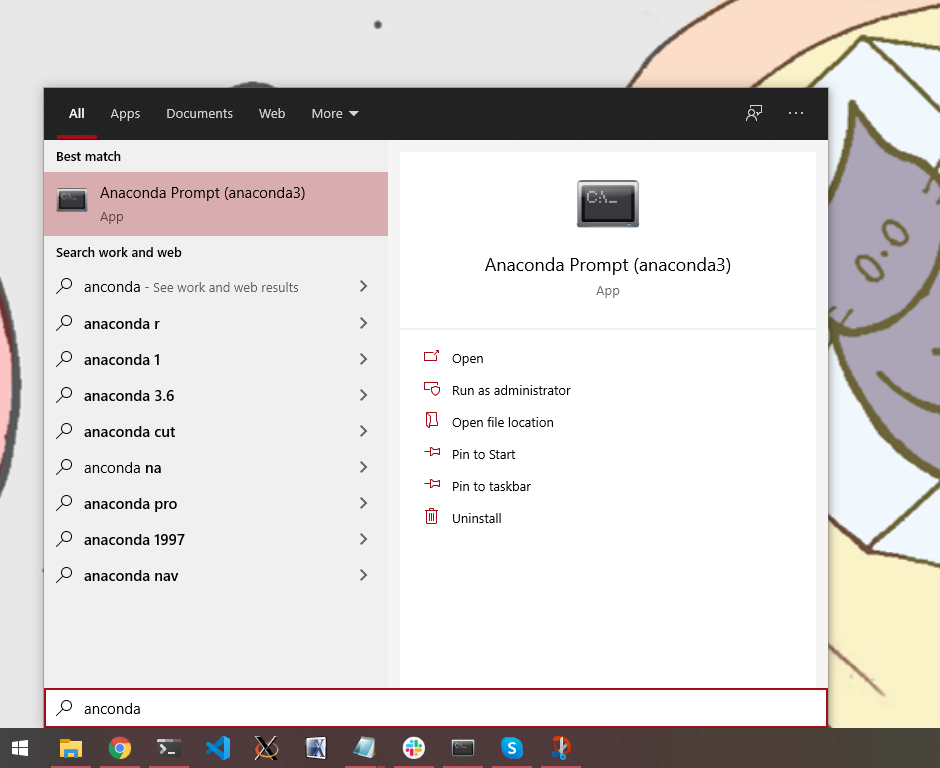Click the search box containing 'anconda'
The height and width of the screenshot is (768, 940).
coord(436,708)
